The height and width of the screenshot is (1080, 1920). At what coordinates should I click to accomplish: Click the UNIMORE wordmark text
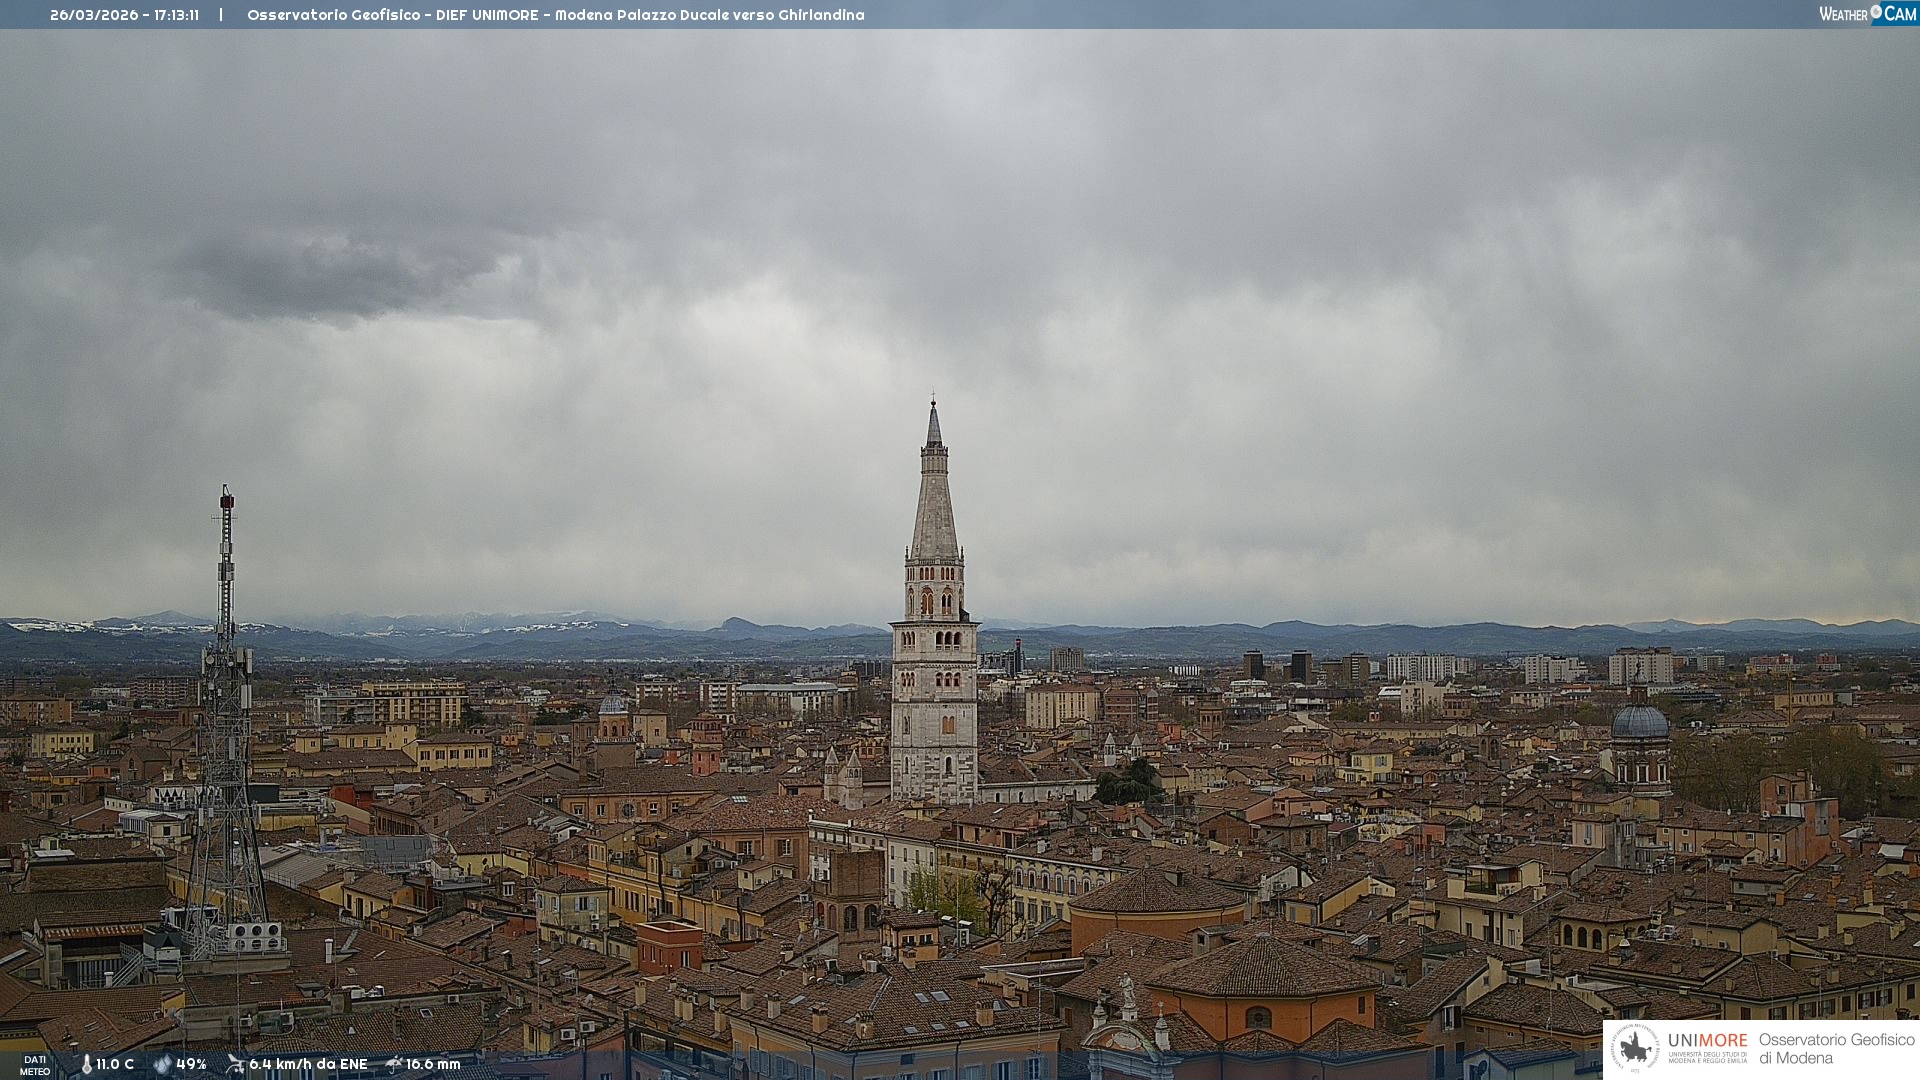pyautogui.click(x=1707, y=1040)
